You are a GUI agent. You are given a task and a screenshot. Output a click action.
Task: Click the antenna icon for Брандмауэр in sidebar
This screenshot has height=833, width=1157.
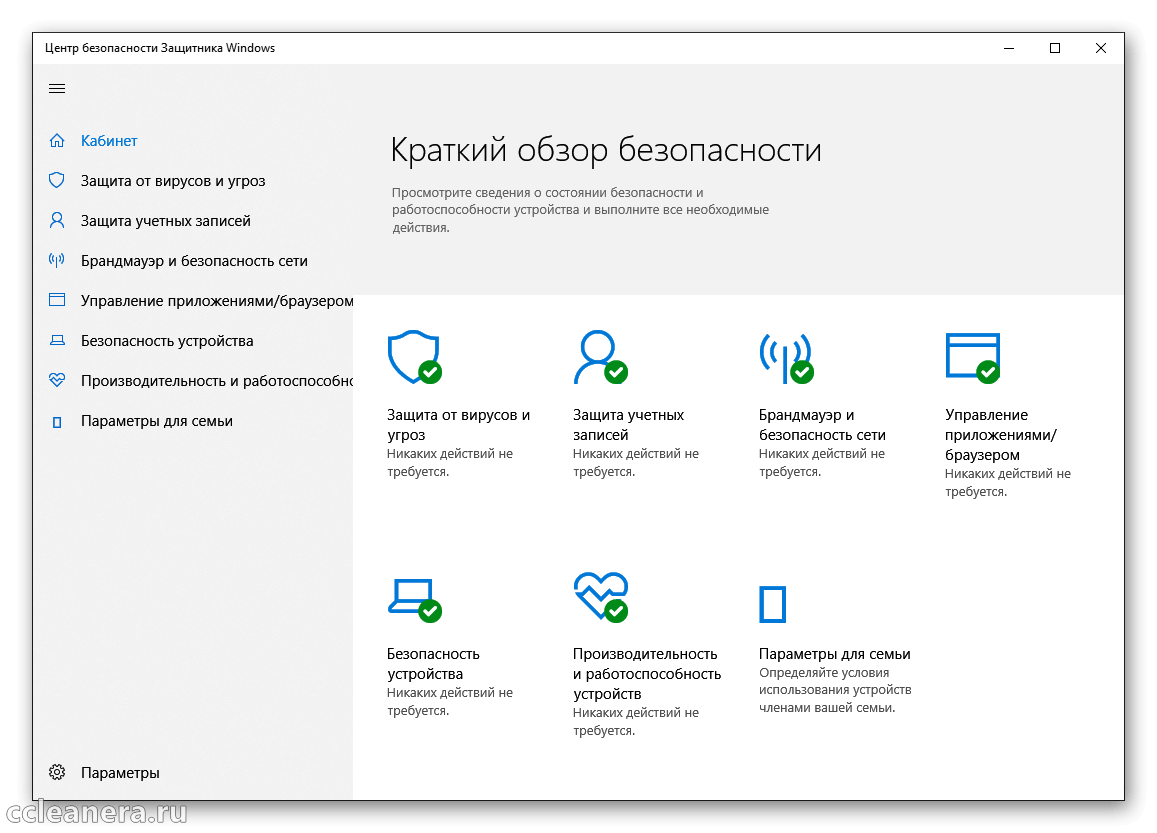(57, 260)
